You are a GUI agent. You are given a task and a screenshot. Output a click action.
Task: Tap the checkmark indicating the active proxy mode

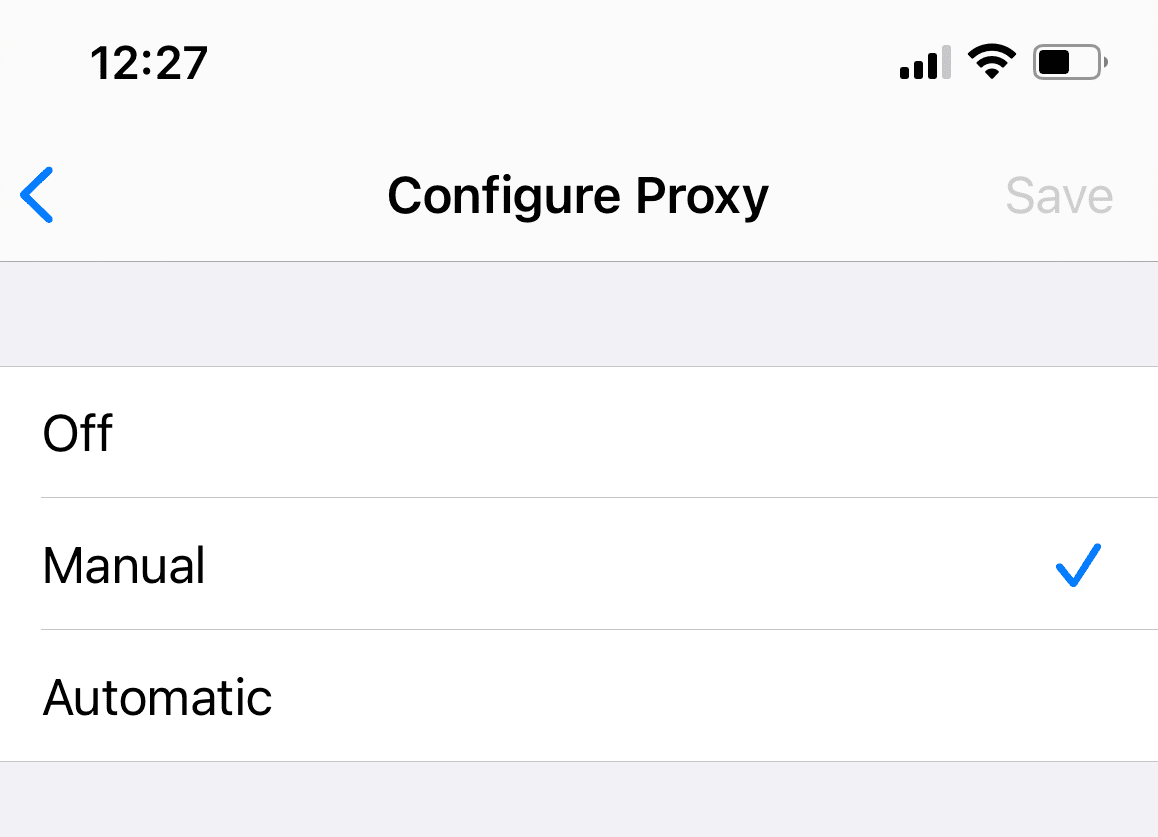point(1077,566)
